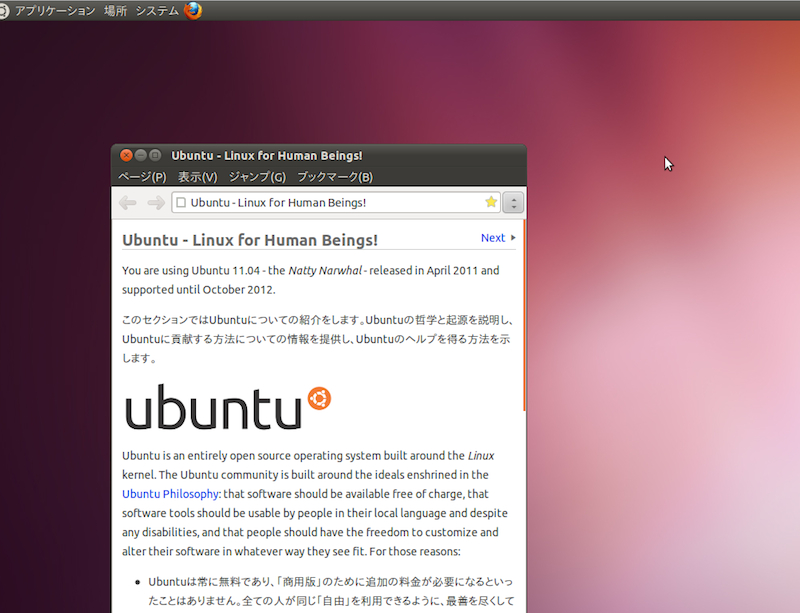Image resolution: width=800 pixels, height=613 pixels.
Task: Click the page icon in the location bar
Action: pyautogui.click(x=181, y=203)
